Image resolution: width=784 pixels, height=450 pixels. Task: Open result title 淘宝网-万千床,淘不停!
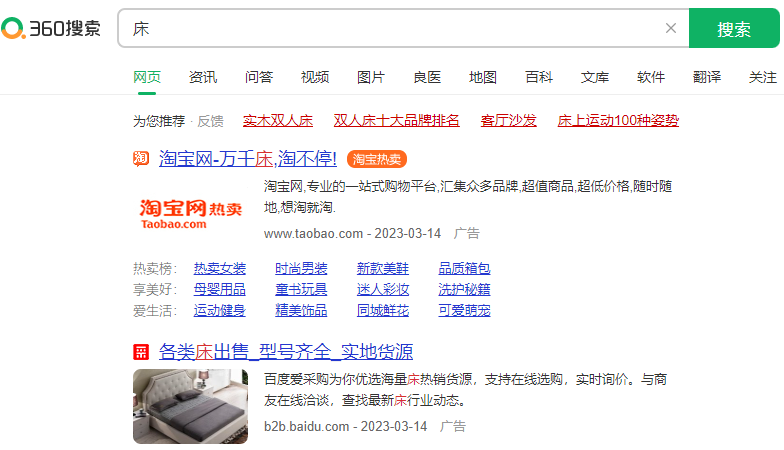(248, 159)
